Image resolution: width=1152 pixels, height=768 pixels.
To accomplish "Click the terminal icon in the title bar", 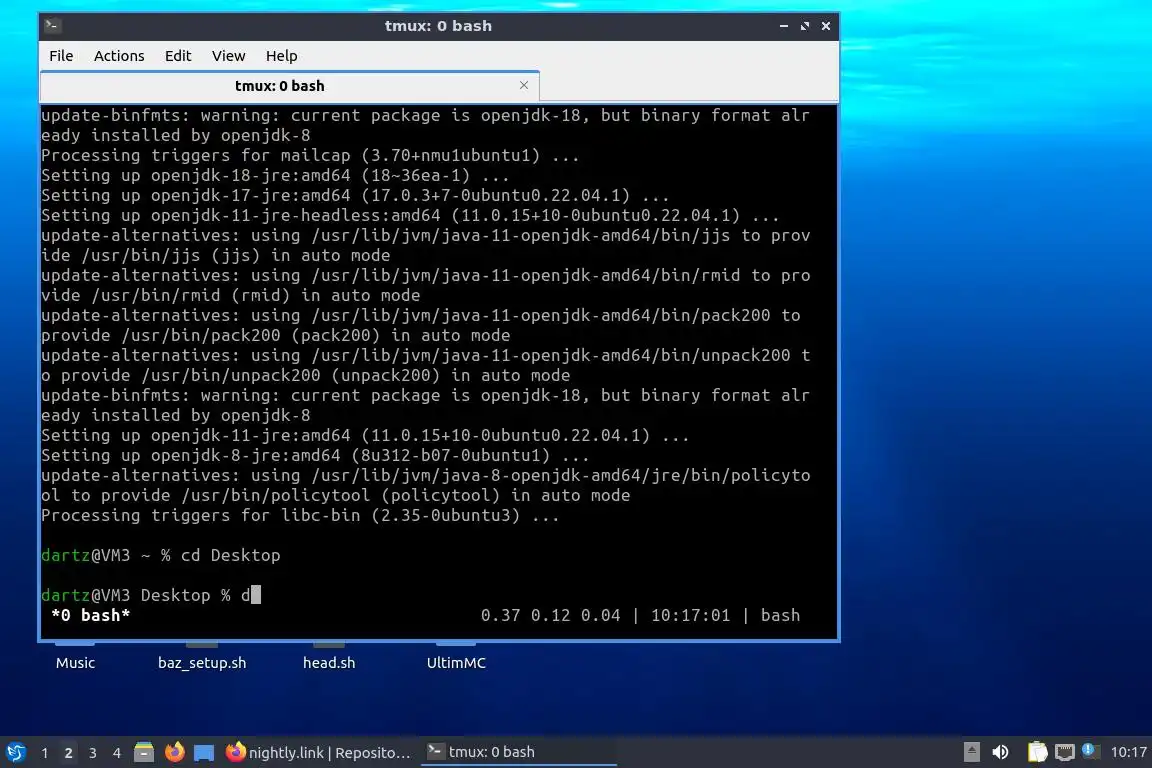I will pos(51,26).
